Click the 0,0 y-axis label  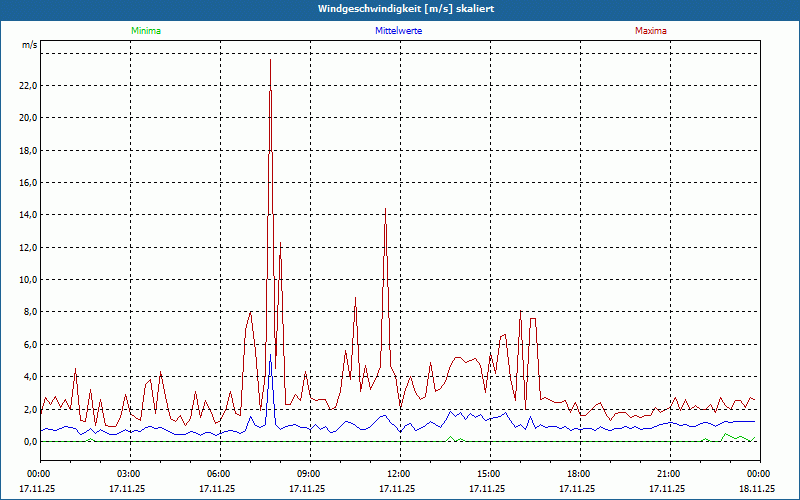pos(30,442)
